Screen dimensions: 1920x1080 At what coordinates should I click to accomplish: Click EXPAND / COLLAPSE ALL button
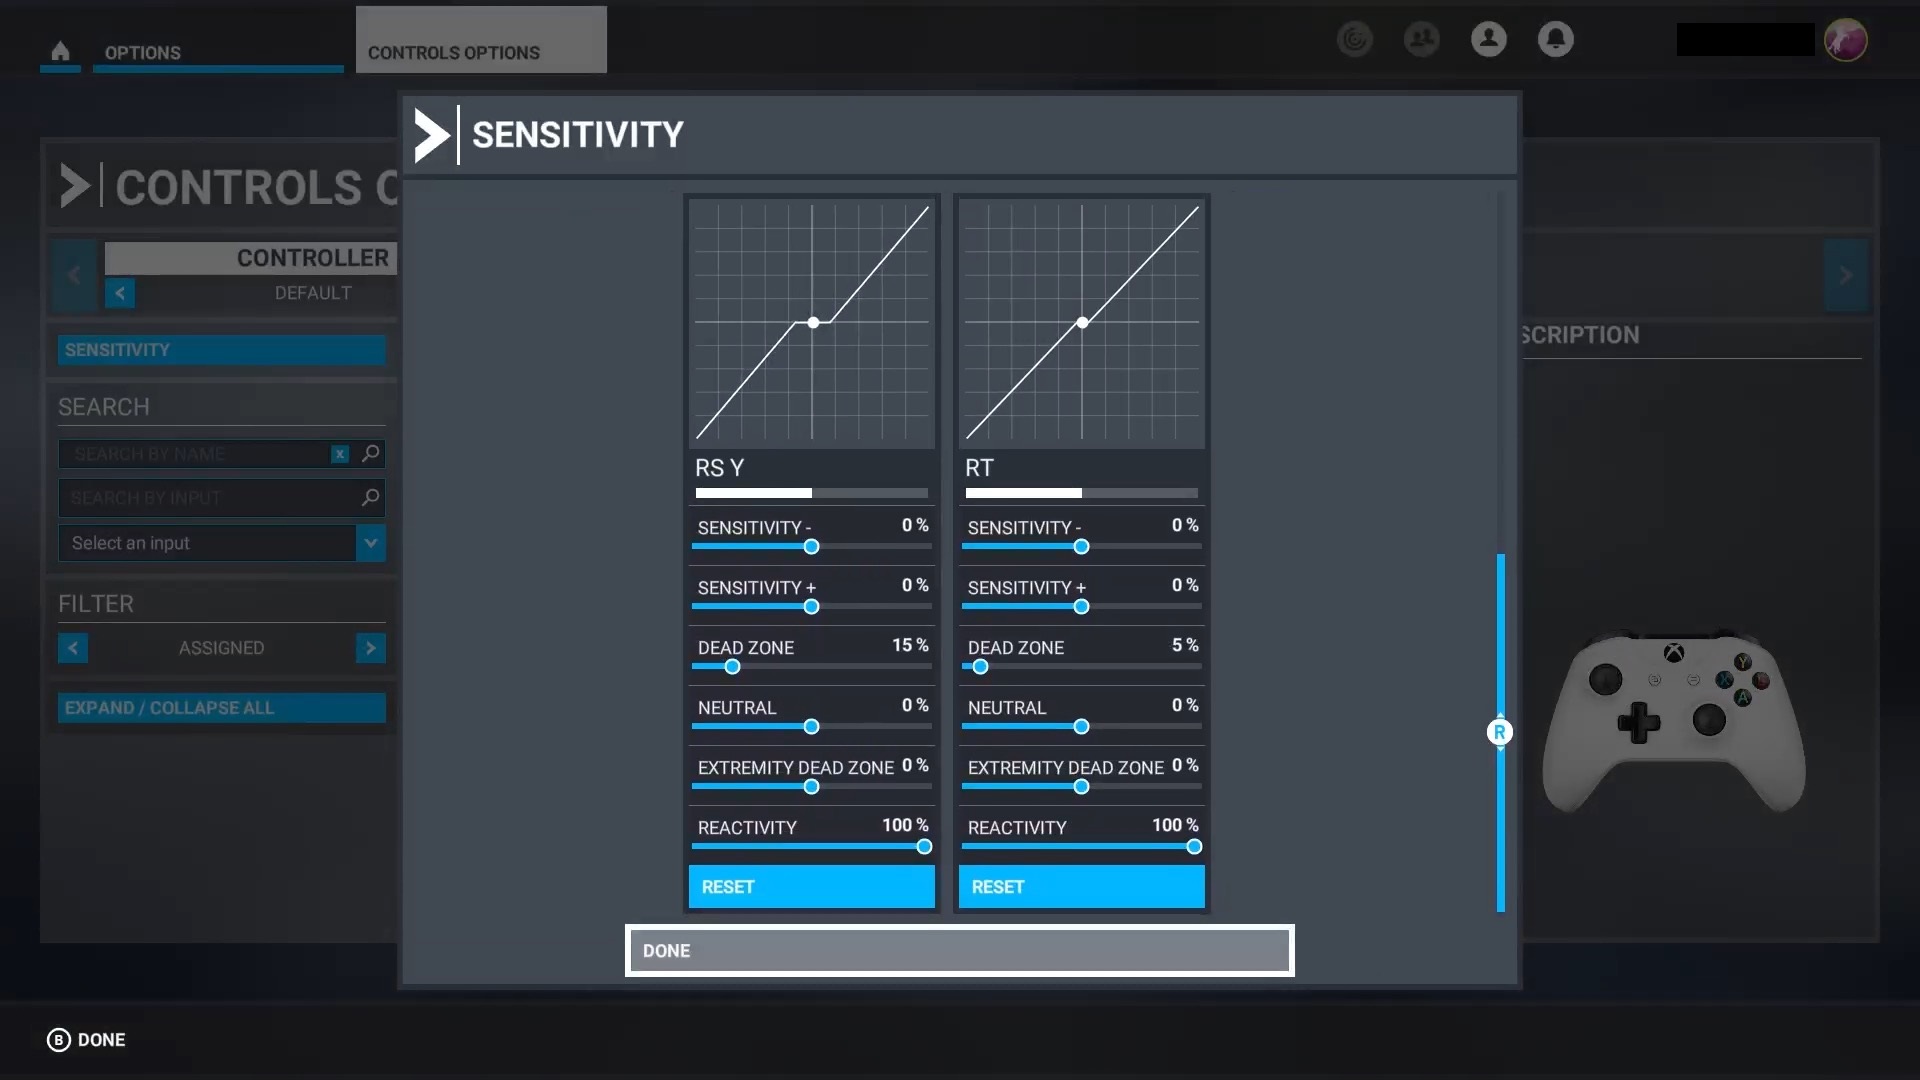pyautogui.click(x=220, y=707)
